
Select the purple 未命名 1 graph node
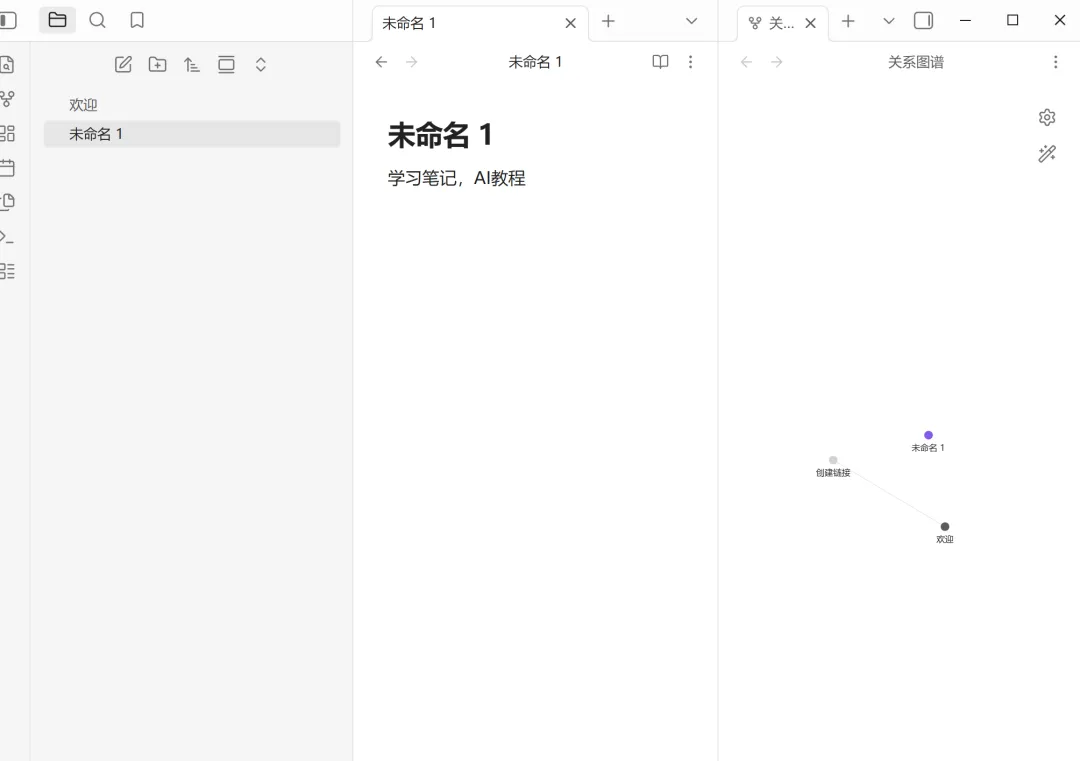coord(928,435)
